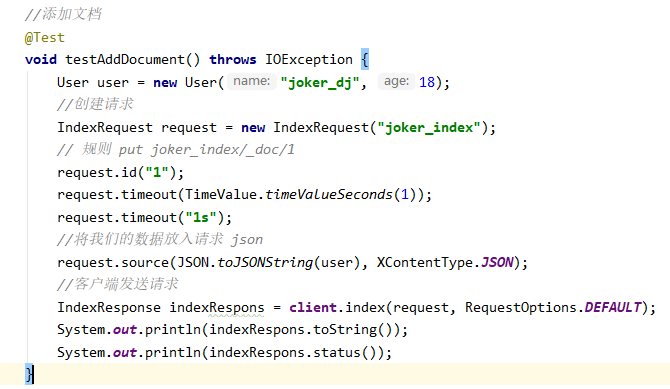Image resolution: width=670 pixels, height=389 pixels.
Task: Click the IndexResponse type name
Action: tap(109, 308)
